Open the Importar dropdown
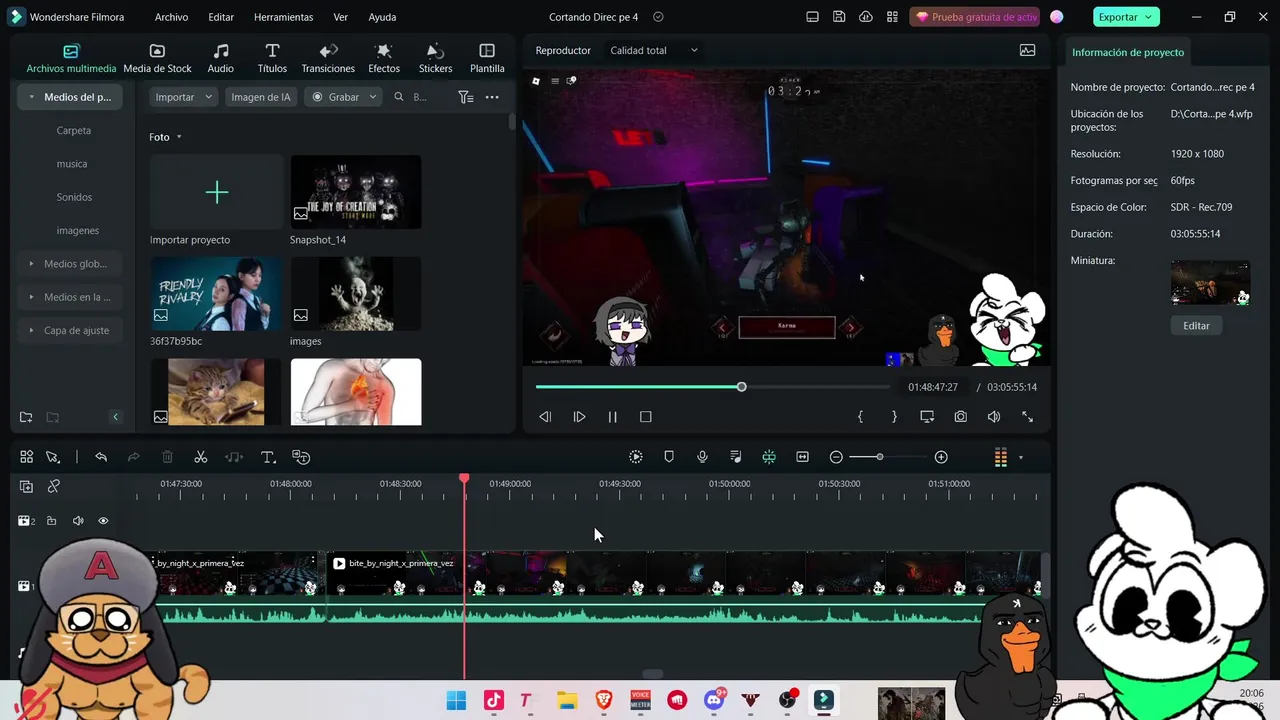Image resolution: width=1280 pixels, height=720 pixels. click(x=184, y=97)
